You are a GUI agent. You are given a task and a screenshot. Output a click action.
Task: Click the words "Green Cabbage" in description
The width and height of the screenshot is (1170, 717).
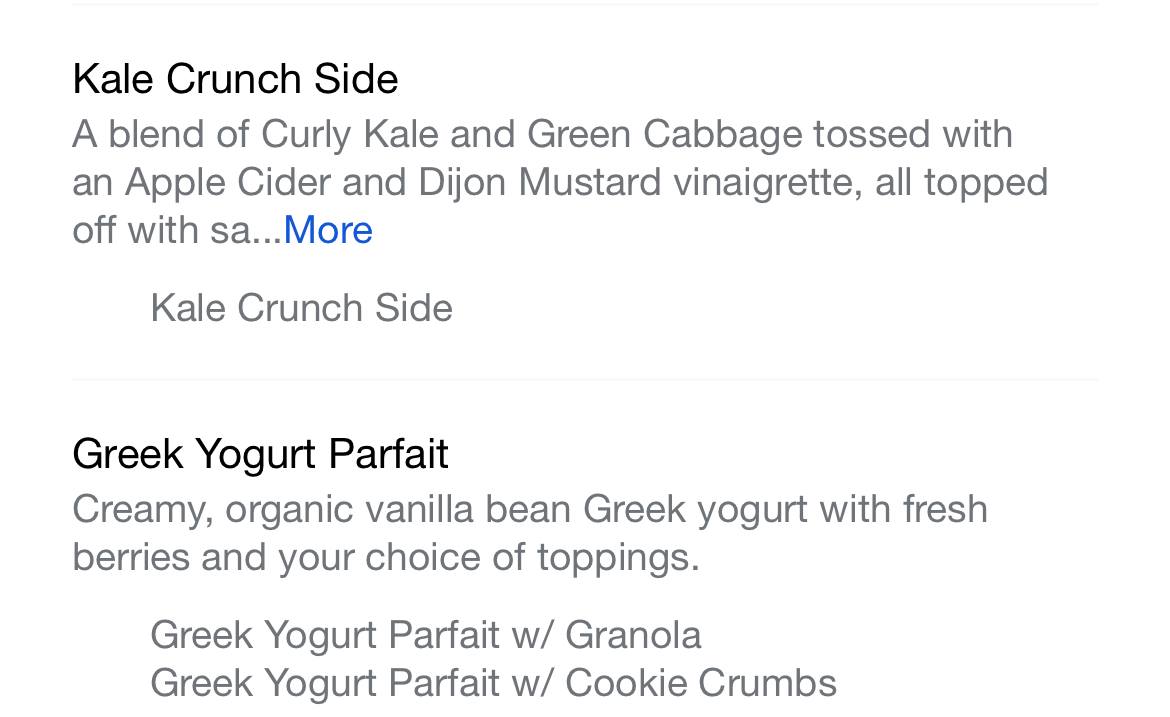[x=664, y=134]
